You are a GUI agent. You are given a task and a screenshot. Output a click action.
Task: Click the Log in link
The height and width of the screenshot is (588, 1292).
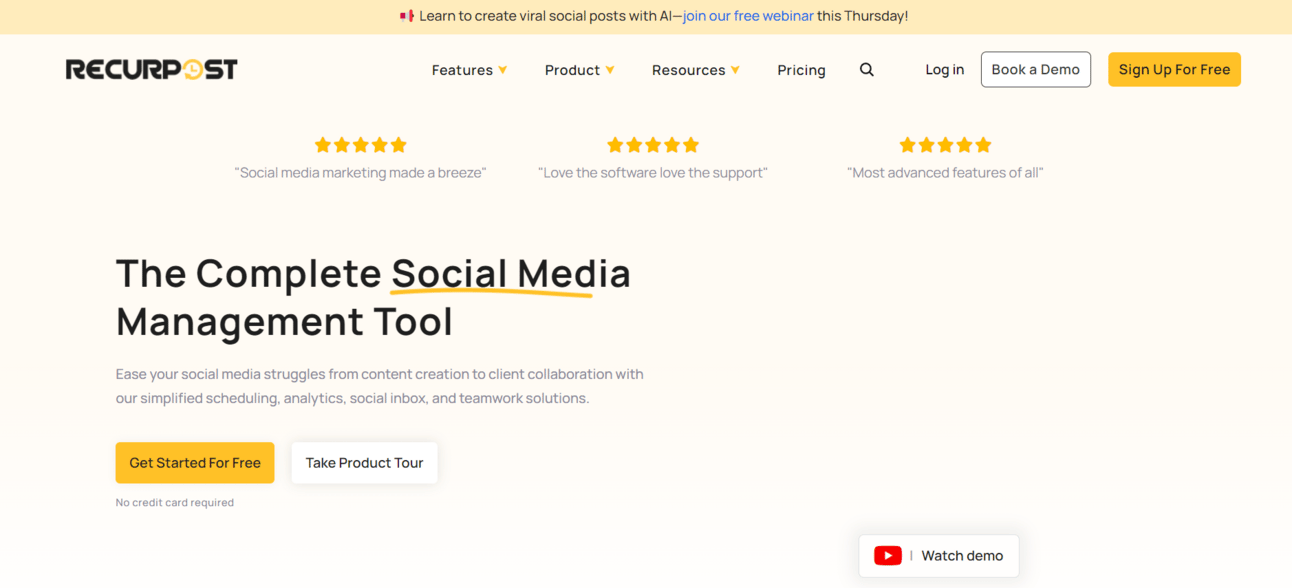click(x=945, y=70)
